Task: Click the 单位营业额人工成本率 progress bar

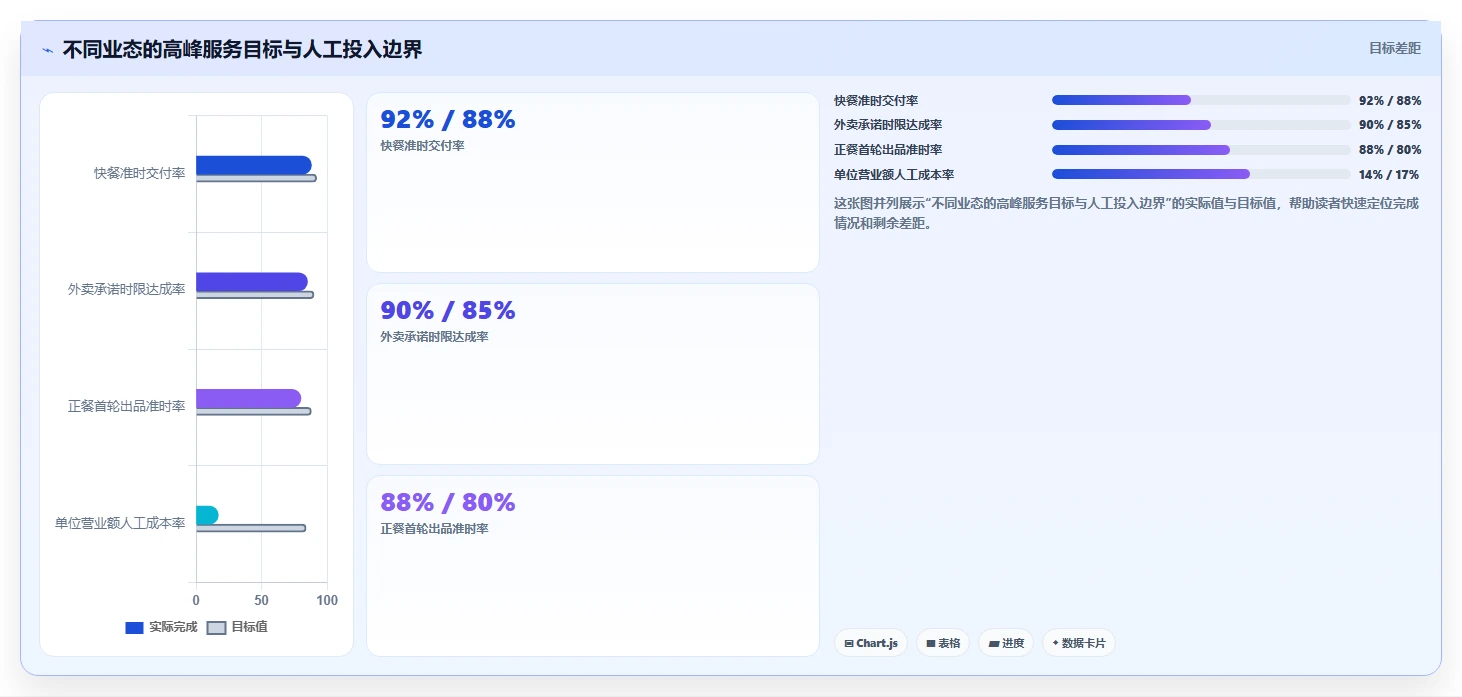Action: [1201, 174]
